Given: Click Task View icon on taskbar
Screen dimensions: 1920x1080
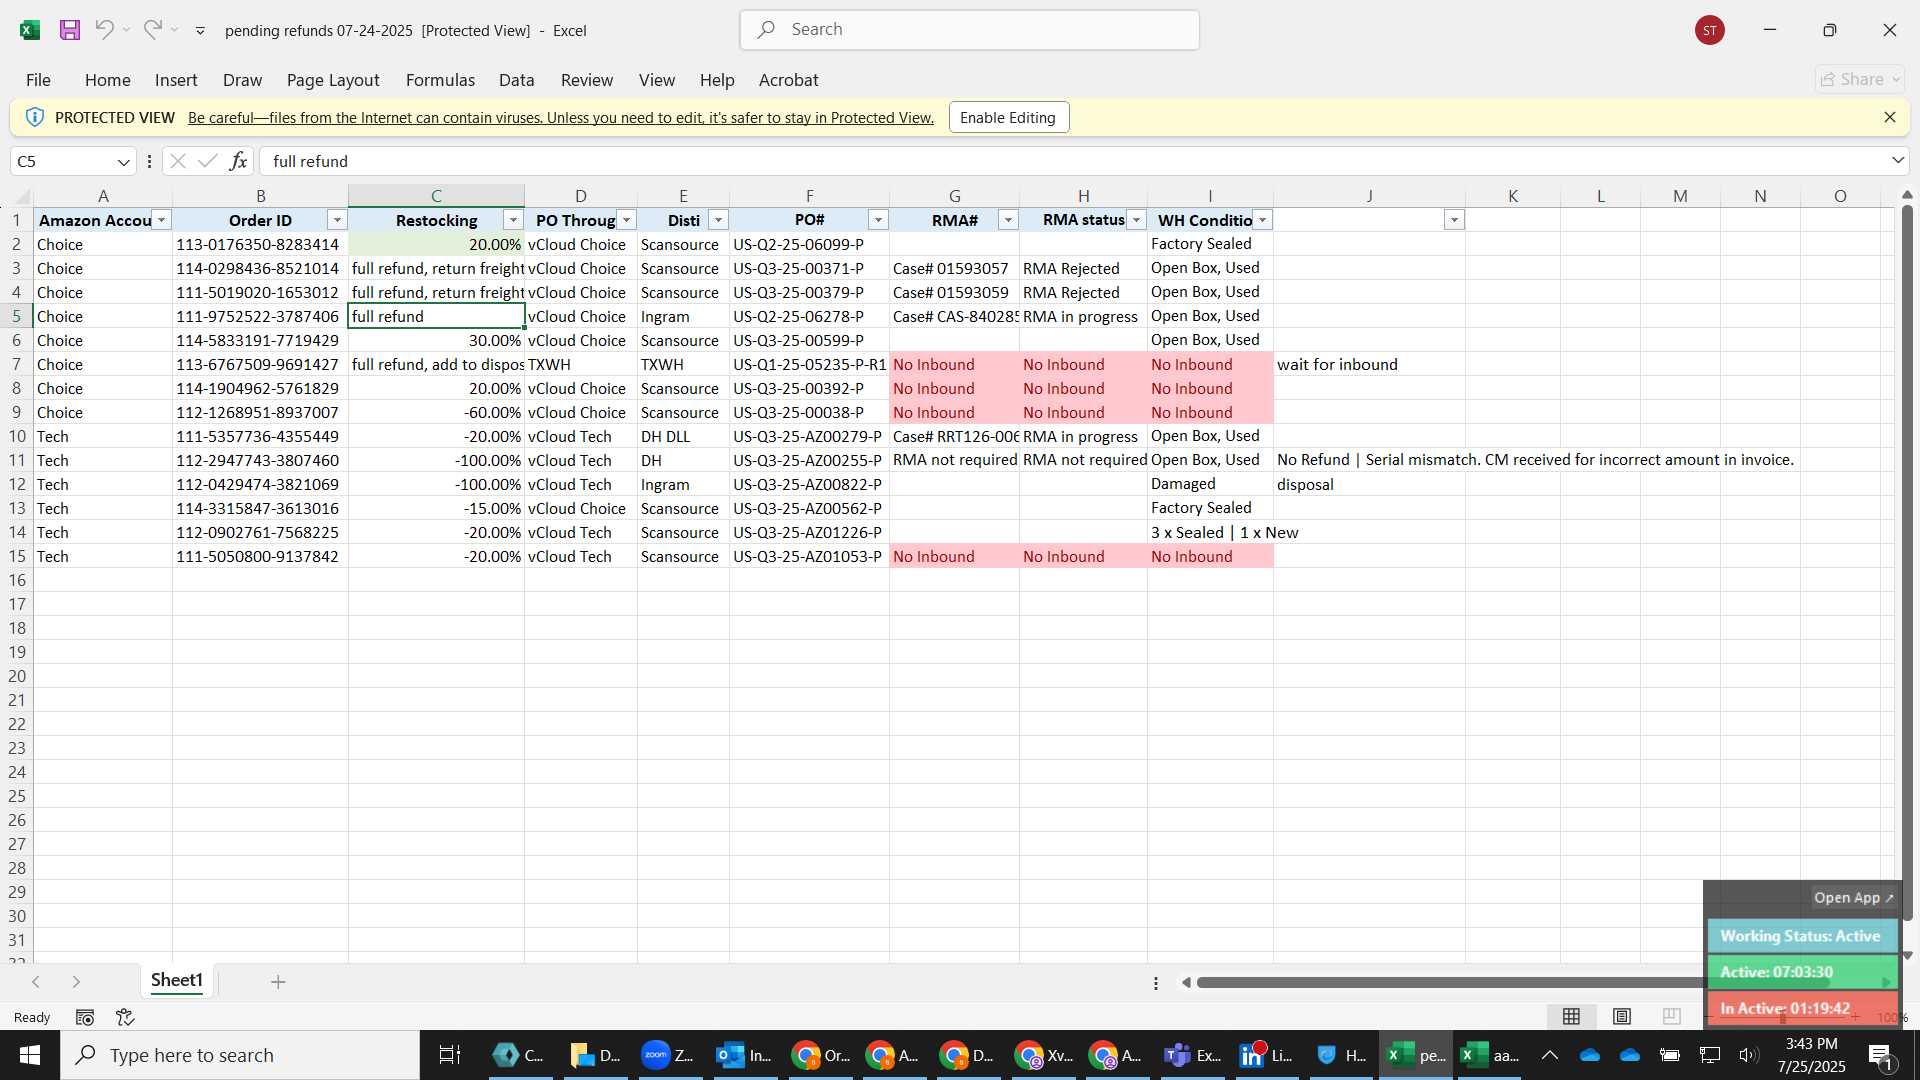Looking at the screenshot, I should pyautogui.click(x=450, y=1055).
